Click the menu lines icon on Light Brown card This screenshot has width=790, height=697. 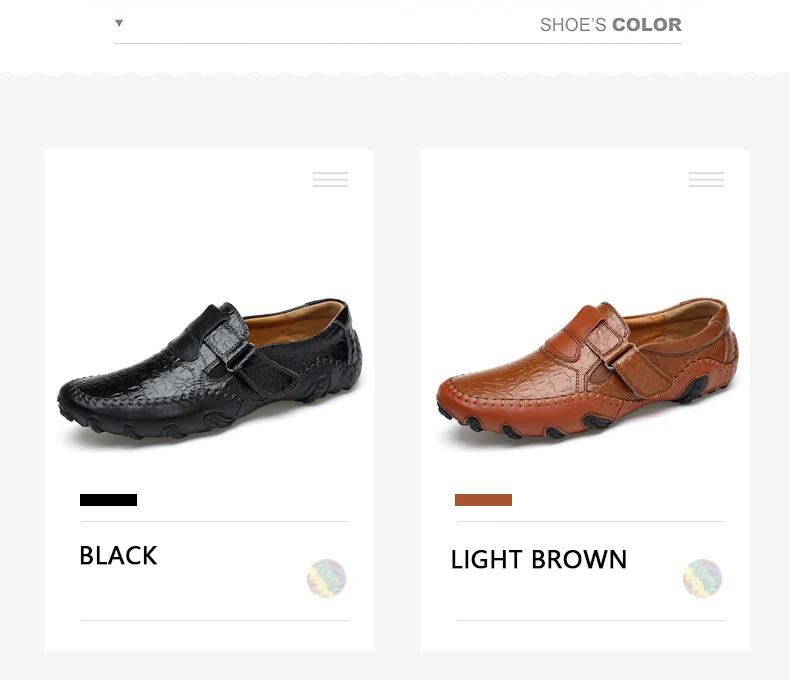pyautogui.click(x=706, y=180)
